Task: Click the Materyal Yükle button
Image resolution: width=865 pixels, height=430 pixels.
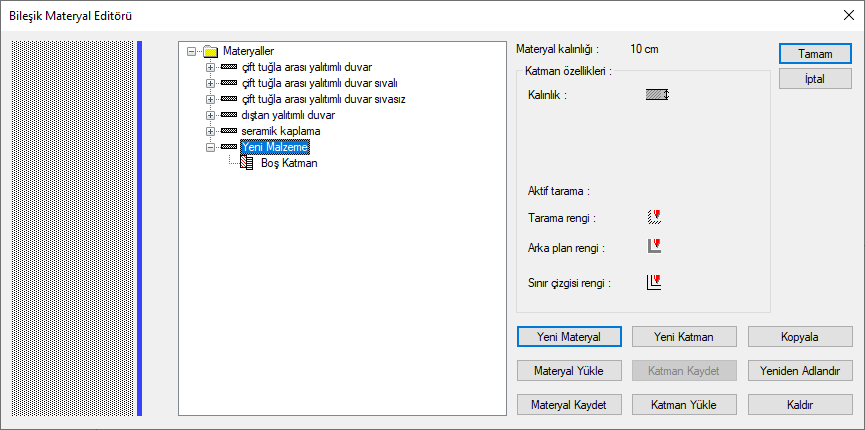Action: pyautogui.click(x=569, y=371)
